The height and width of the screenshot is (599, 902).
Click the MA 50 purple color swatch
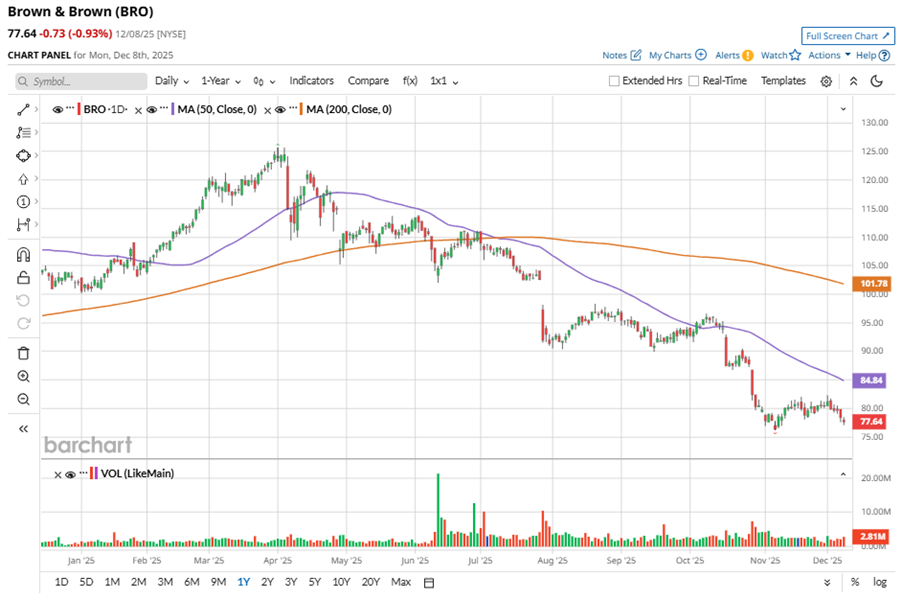(x=173, y=109)
